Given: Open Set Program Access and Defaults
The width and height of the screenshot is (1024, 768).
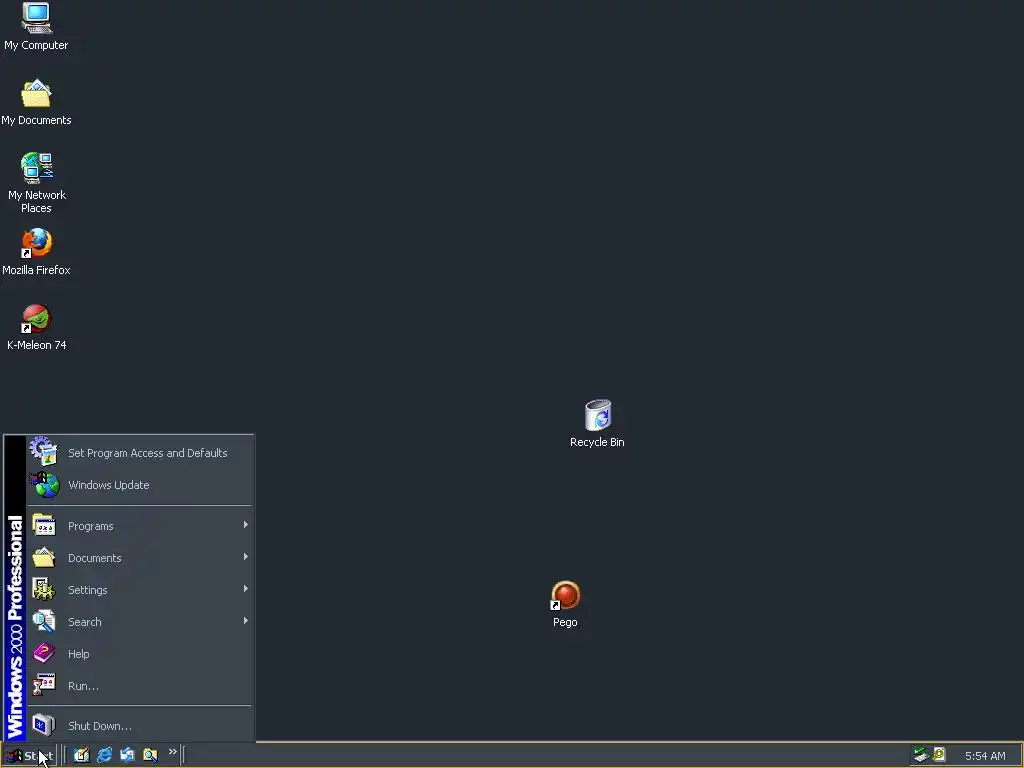Looking at the screenshot, I should [x=139, y=453].
